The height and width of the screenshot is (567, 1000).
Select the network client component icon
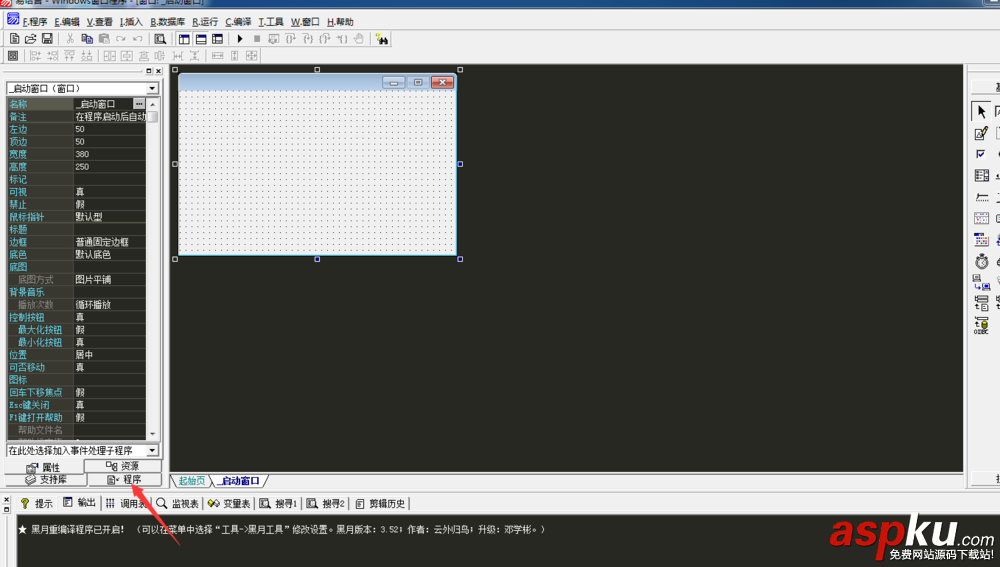(981, 282)
